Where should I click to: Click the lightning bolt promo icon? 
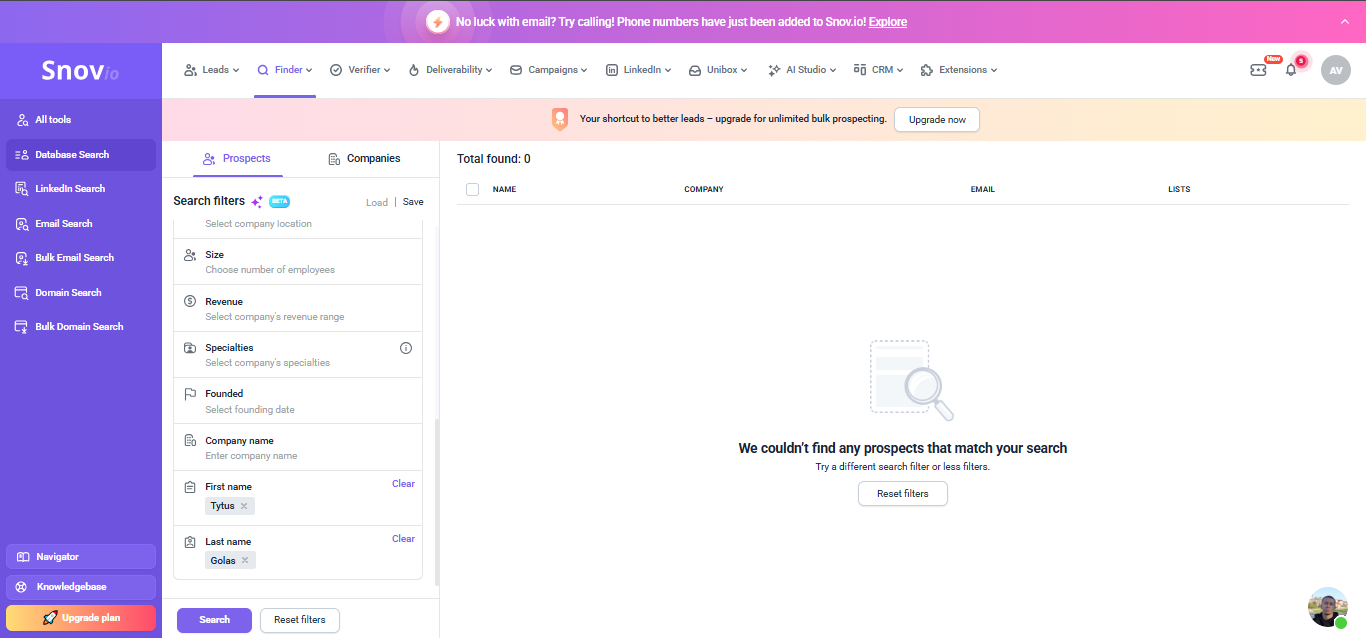(x=437, y=21)
